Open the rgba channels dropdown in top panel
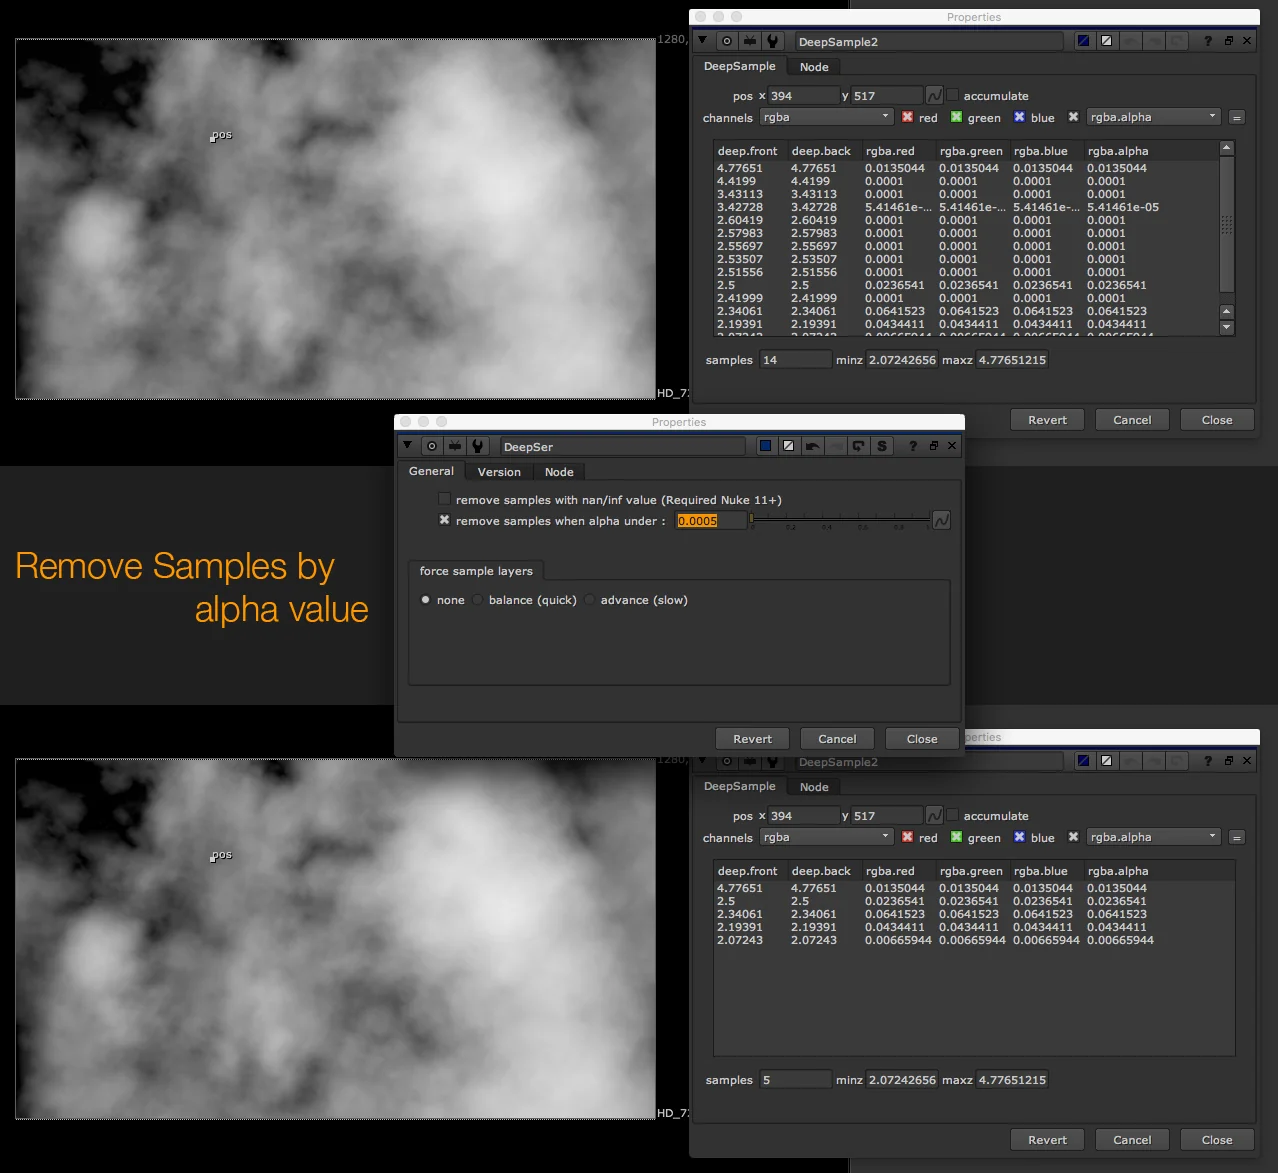Screen dimensions: 1278x1173 click(826, 117)
